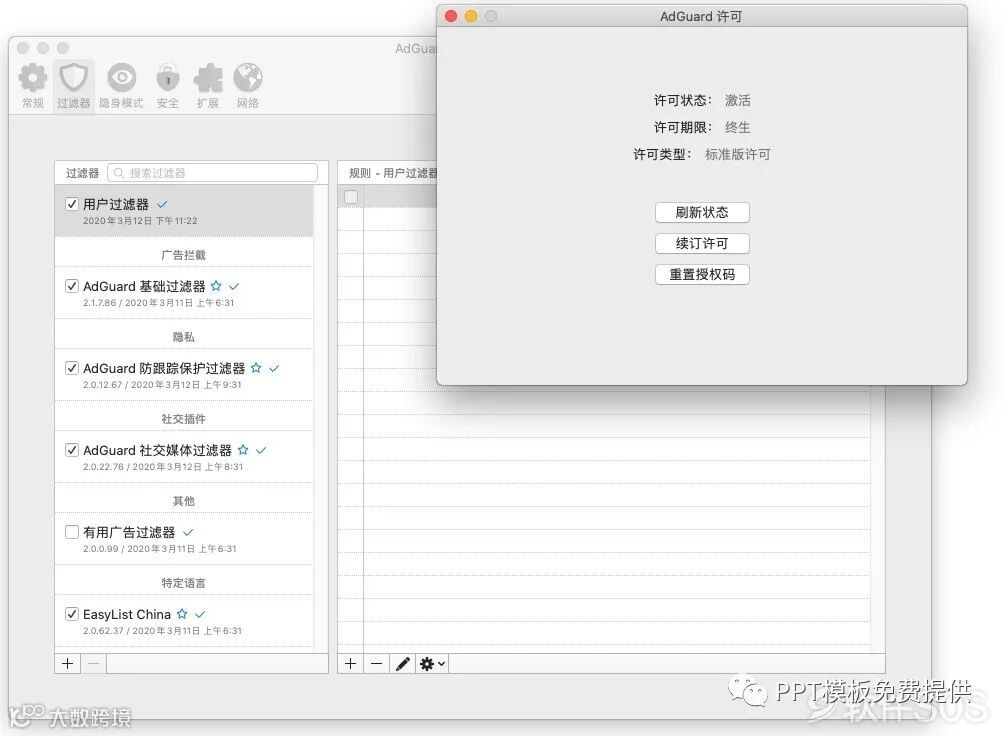This screenshot has height=736, width=1004.
Task: Minimize the AdGuard 许可 window
Action: coord(471,16)
